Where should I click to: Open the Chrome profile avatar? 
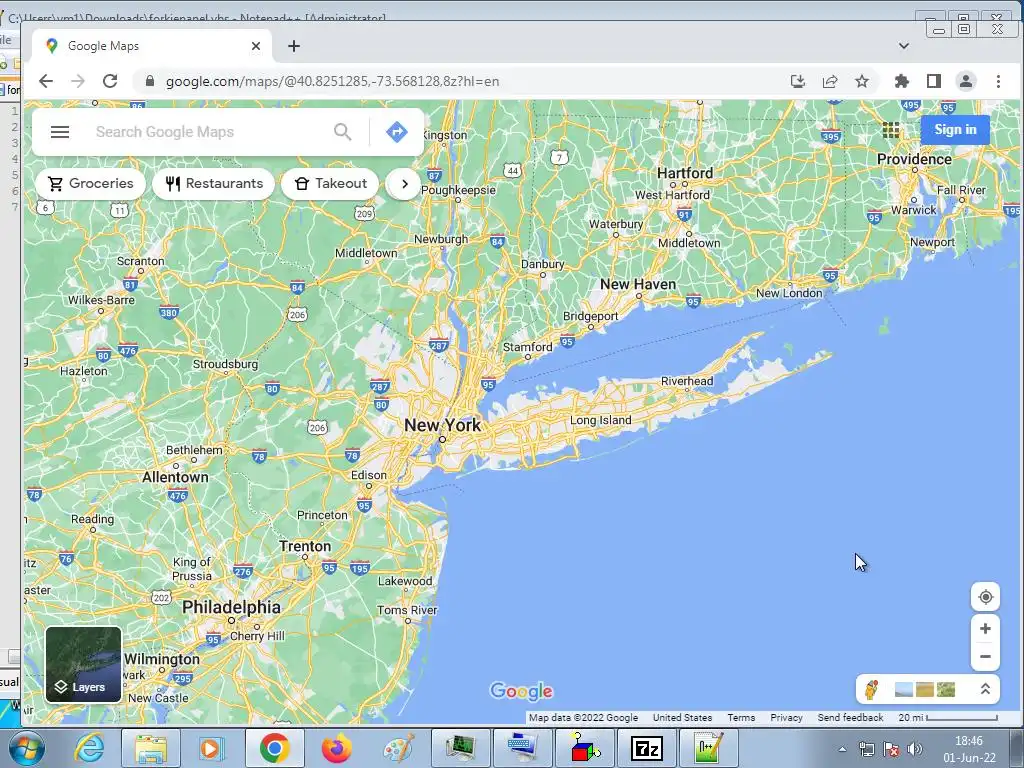coord(966,81)
